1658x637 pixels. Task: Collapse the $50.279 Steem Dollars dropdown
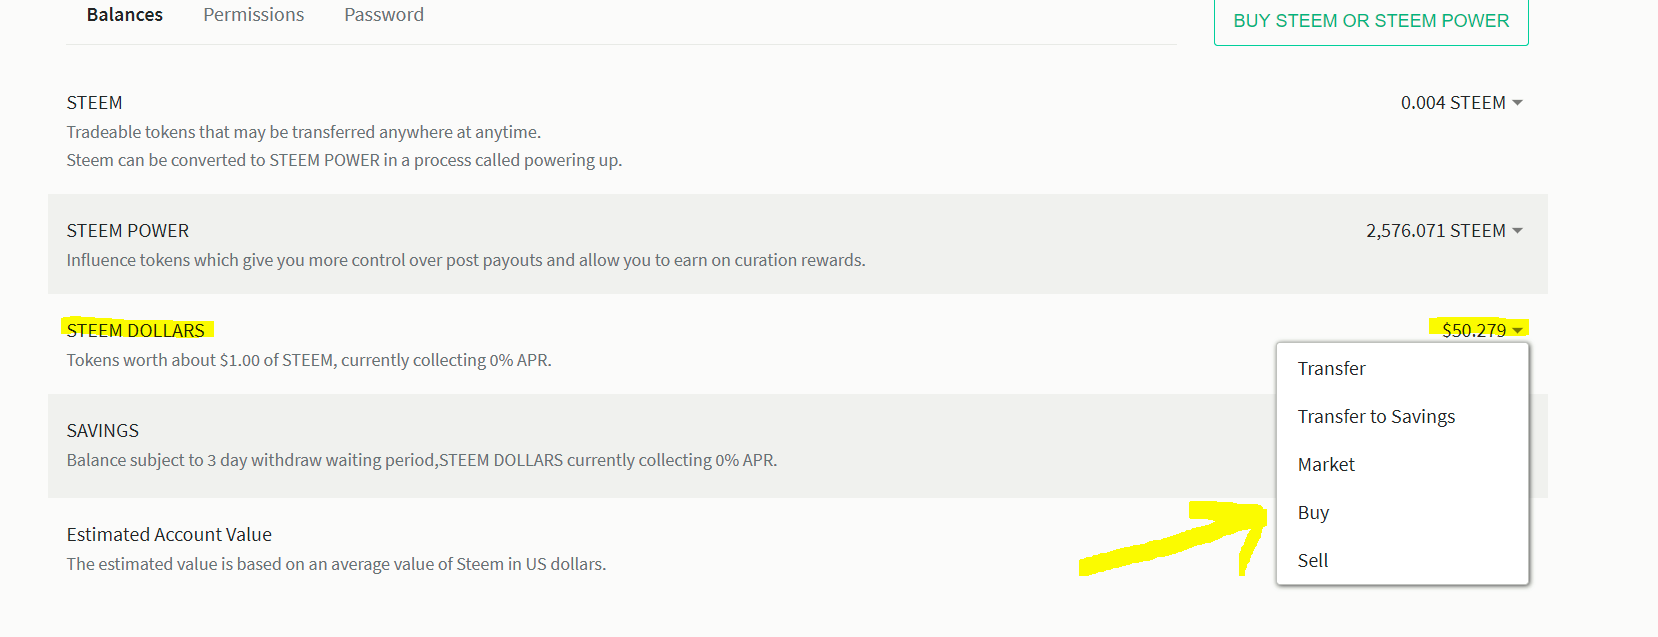[1482, 331]
